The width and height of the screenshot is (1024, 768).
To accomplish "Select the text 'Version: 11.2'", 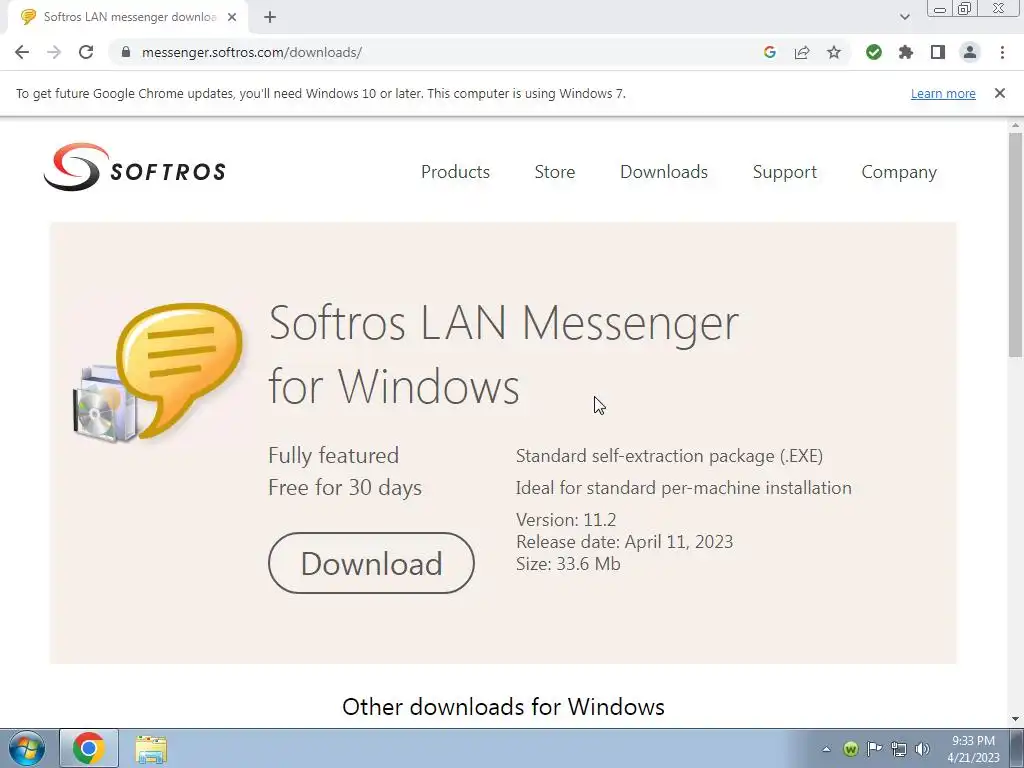I will [x=566, y=520].
